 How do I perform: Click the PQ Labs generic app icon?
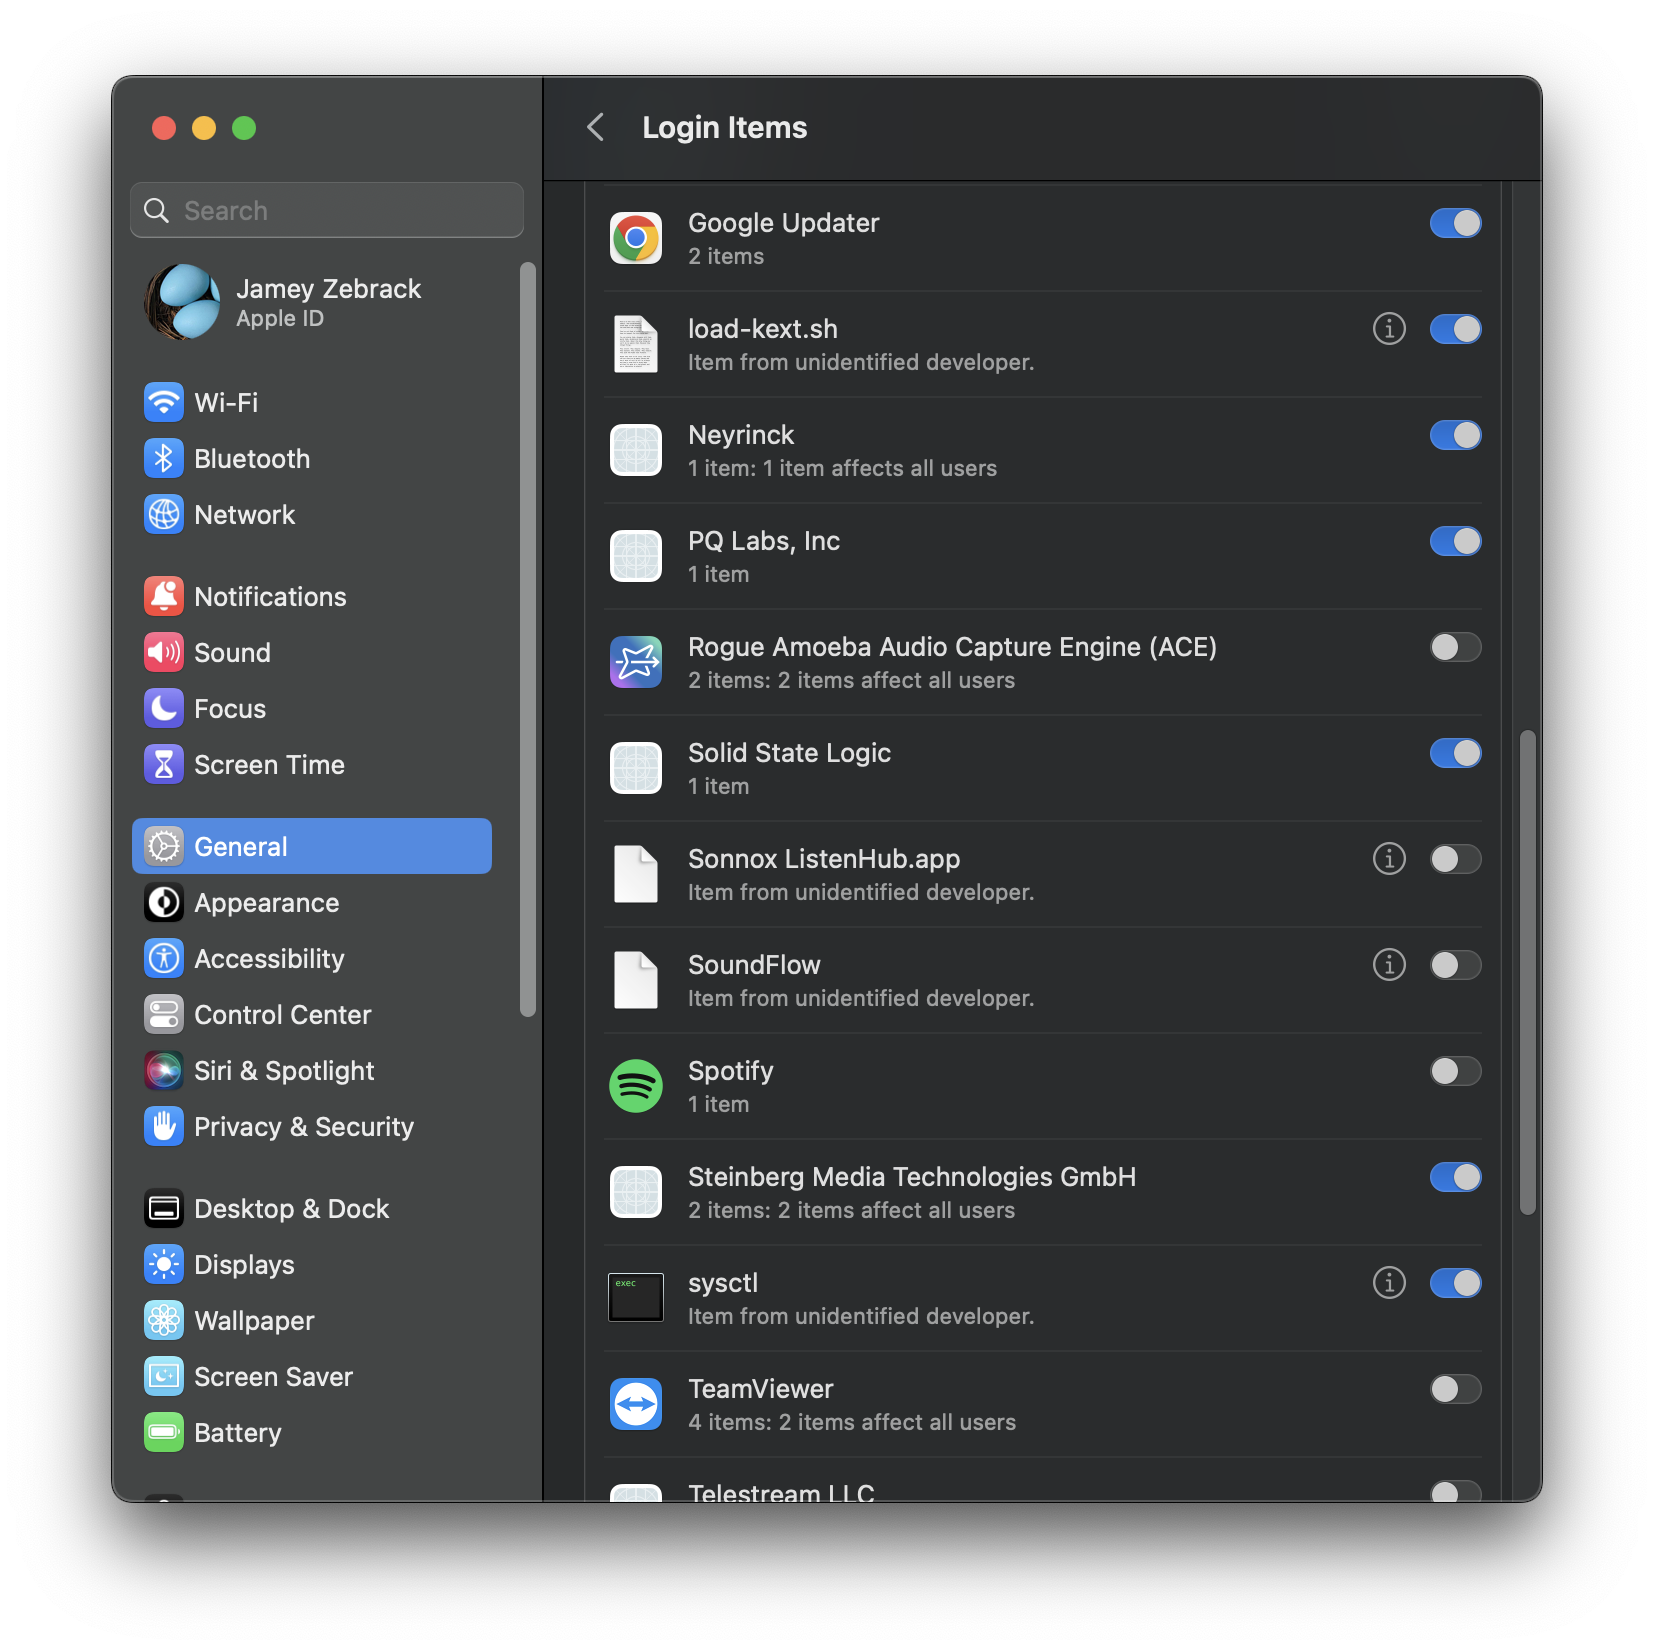click(636, 556)
